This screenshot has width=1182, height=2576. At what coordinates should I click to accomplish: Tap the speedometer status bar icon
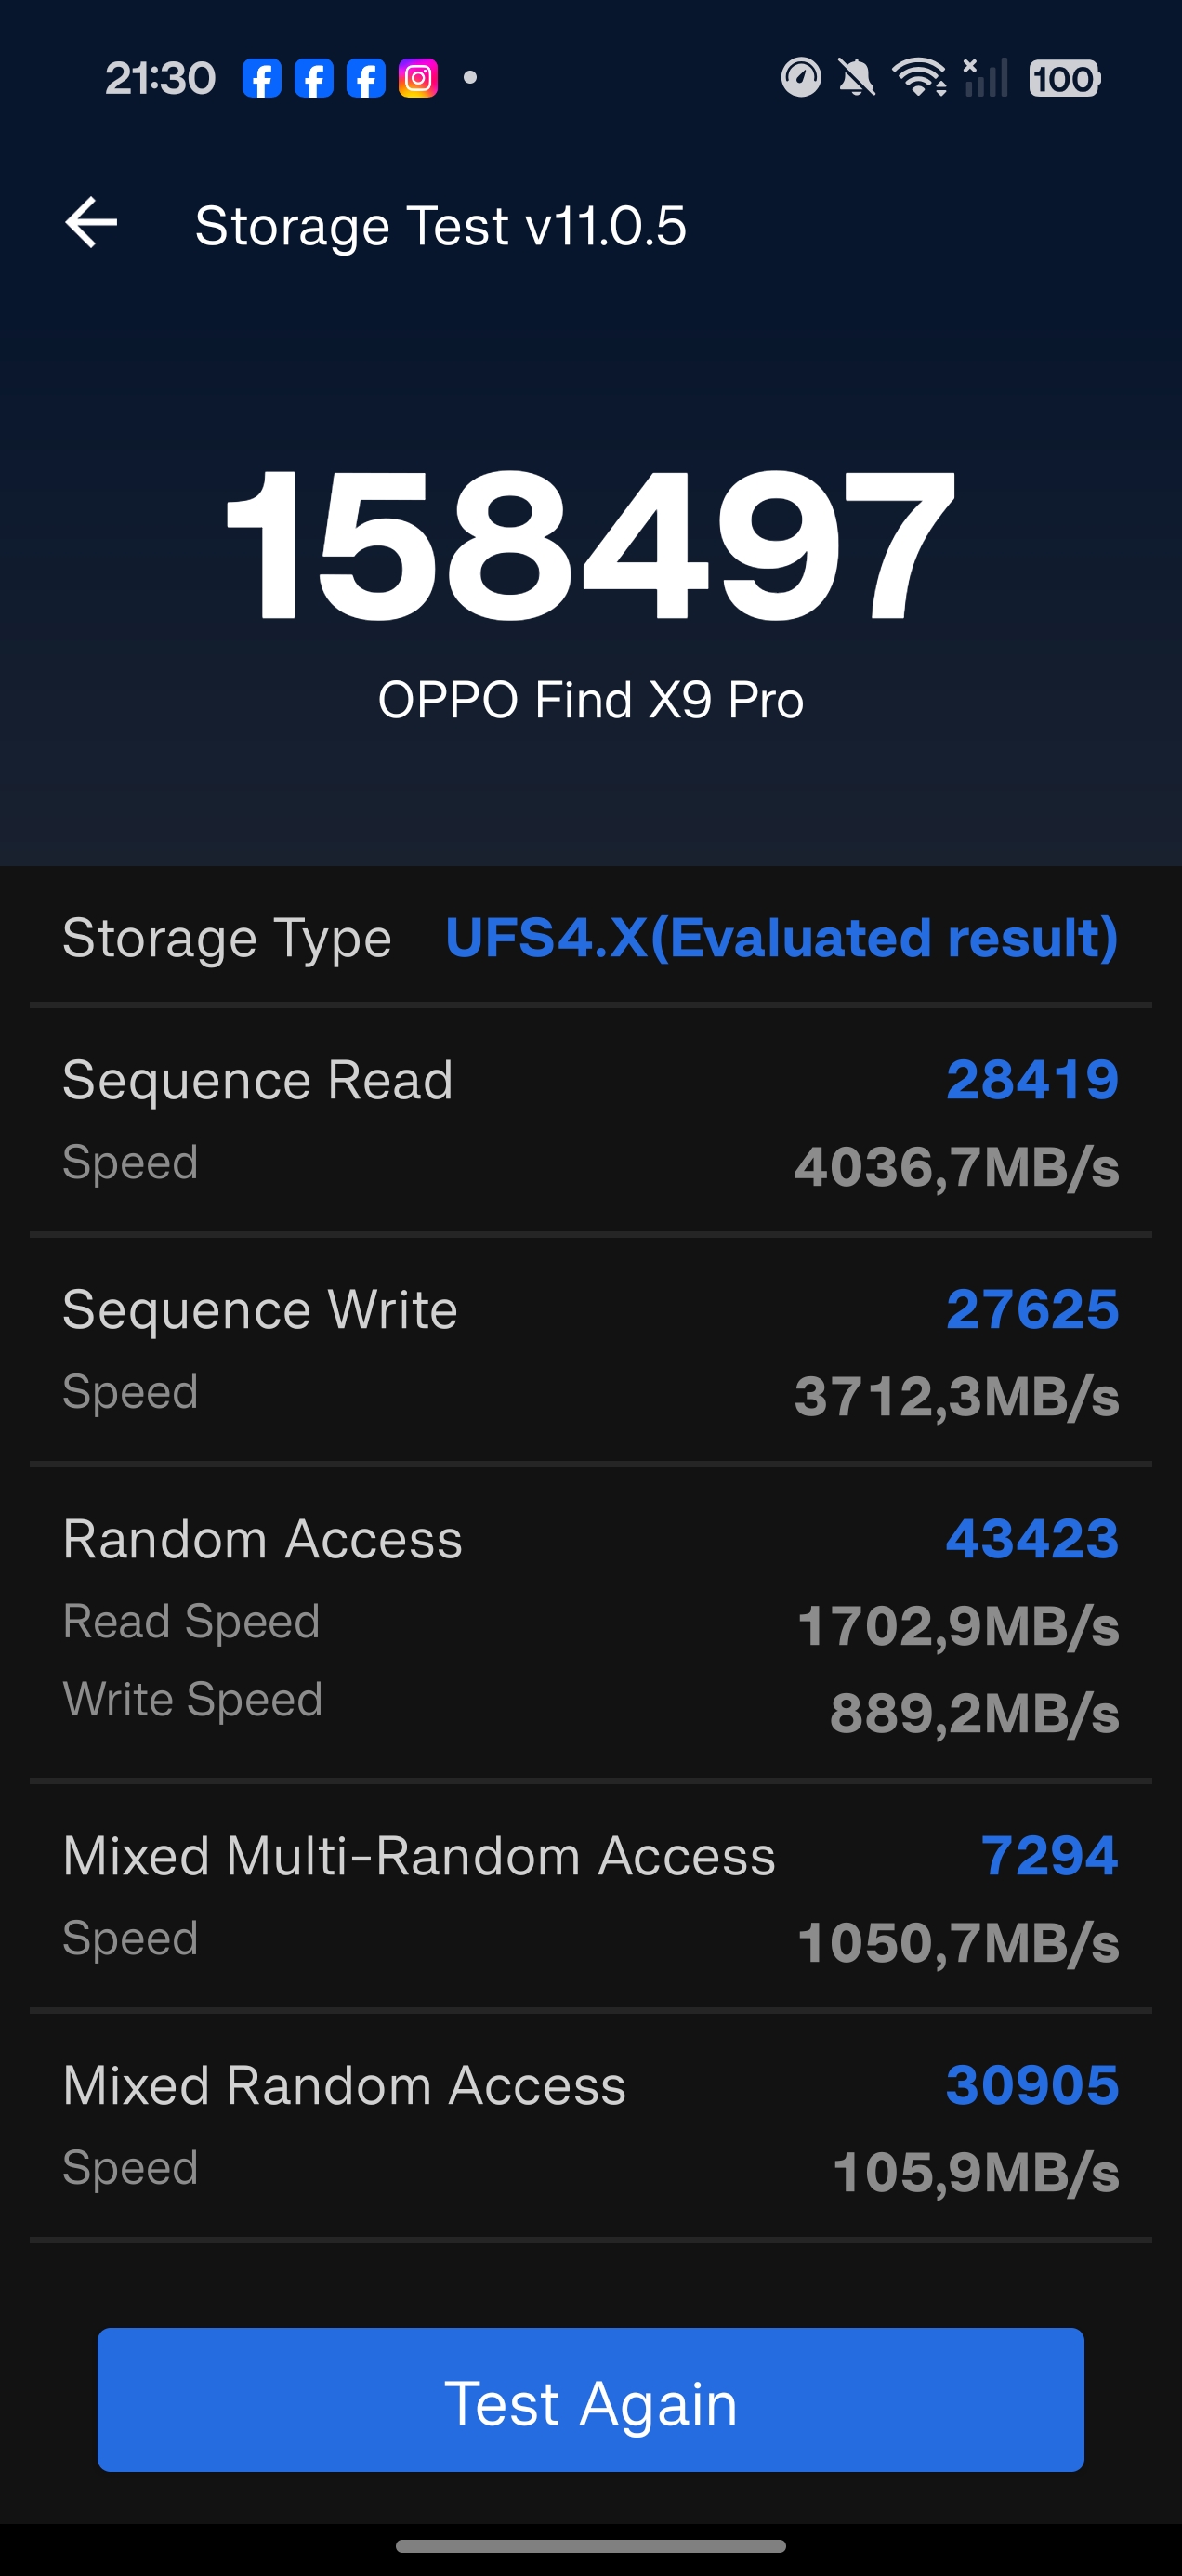point(801,78)
